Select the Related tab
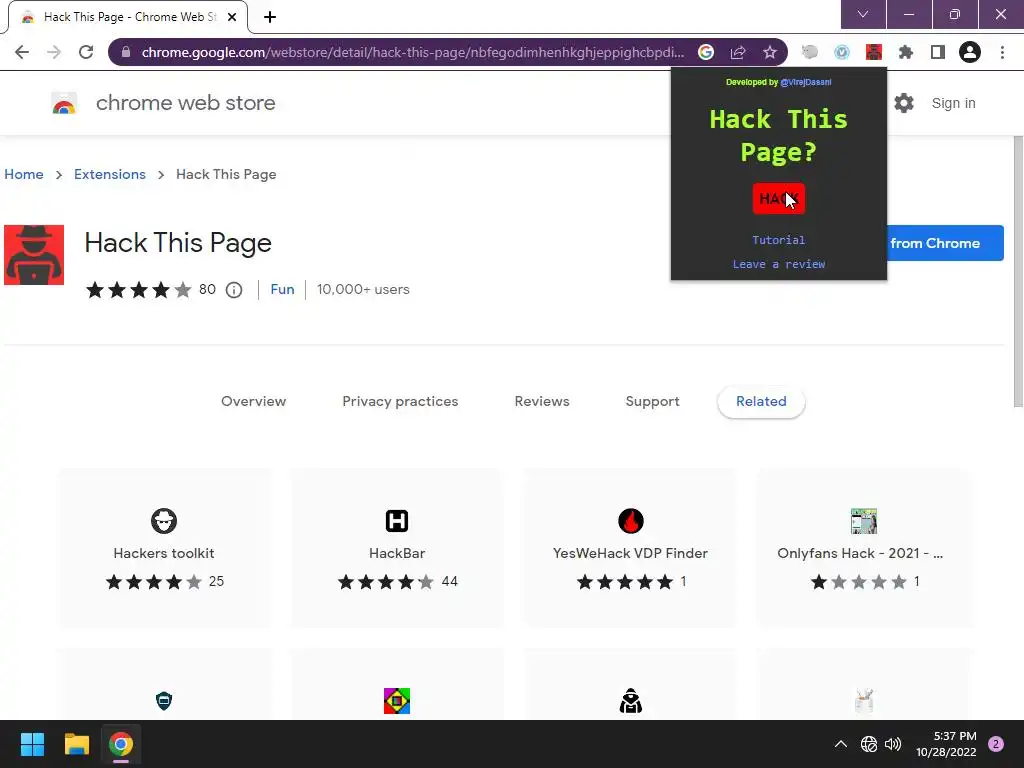Viewport: 1024px width, 768px height. click(761, 402)
